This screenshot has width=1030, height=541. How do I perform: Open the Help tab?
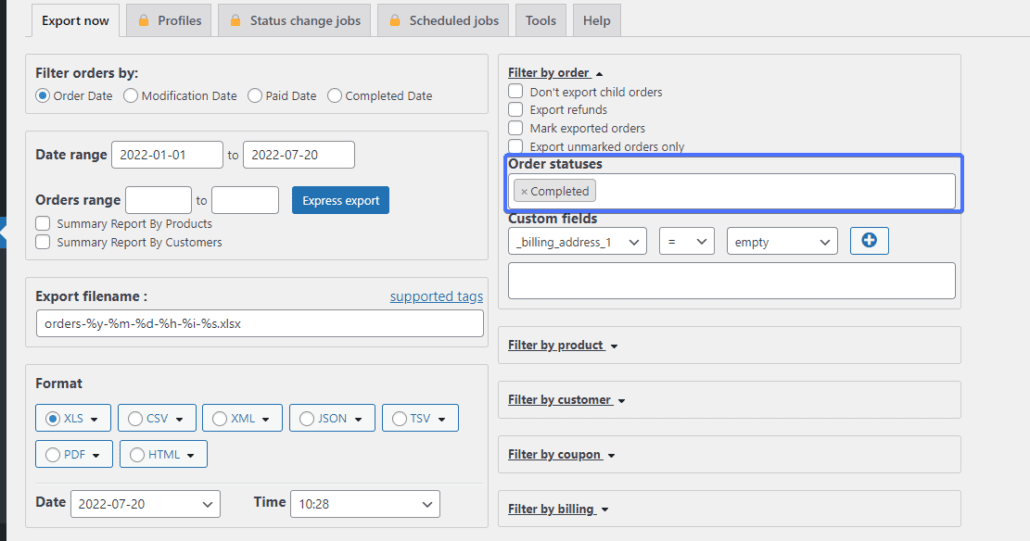[x=596, y=20]
